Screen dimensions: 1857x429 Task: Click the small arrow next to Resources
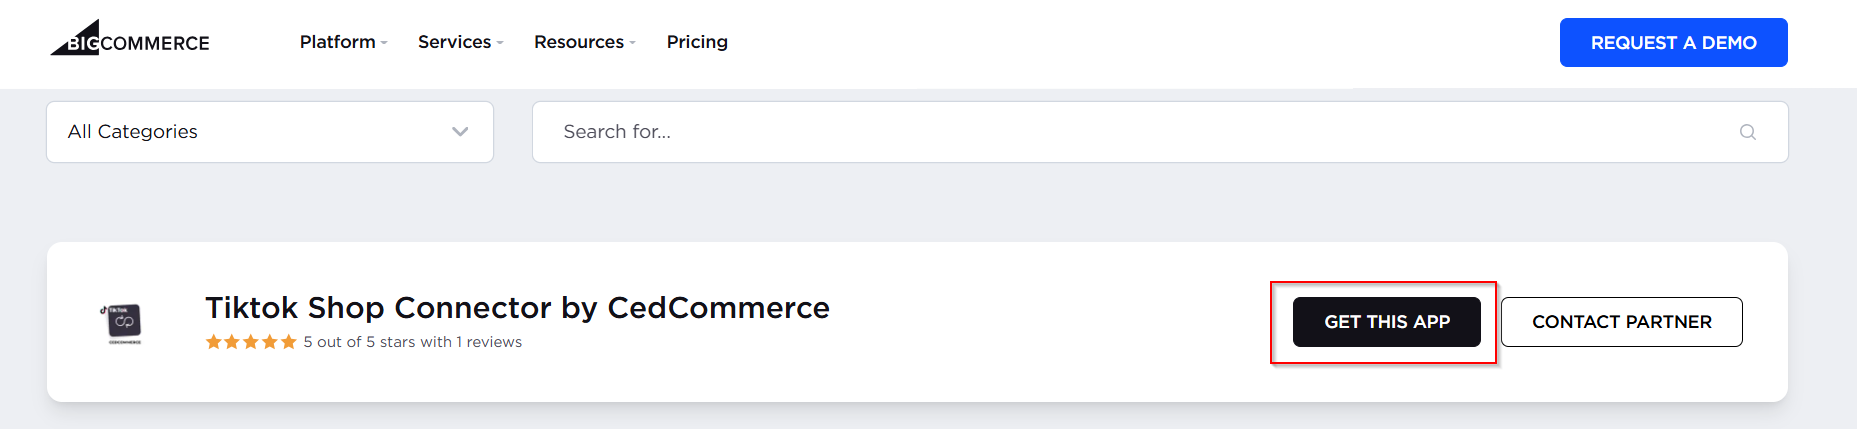632,43
